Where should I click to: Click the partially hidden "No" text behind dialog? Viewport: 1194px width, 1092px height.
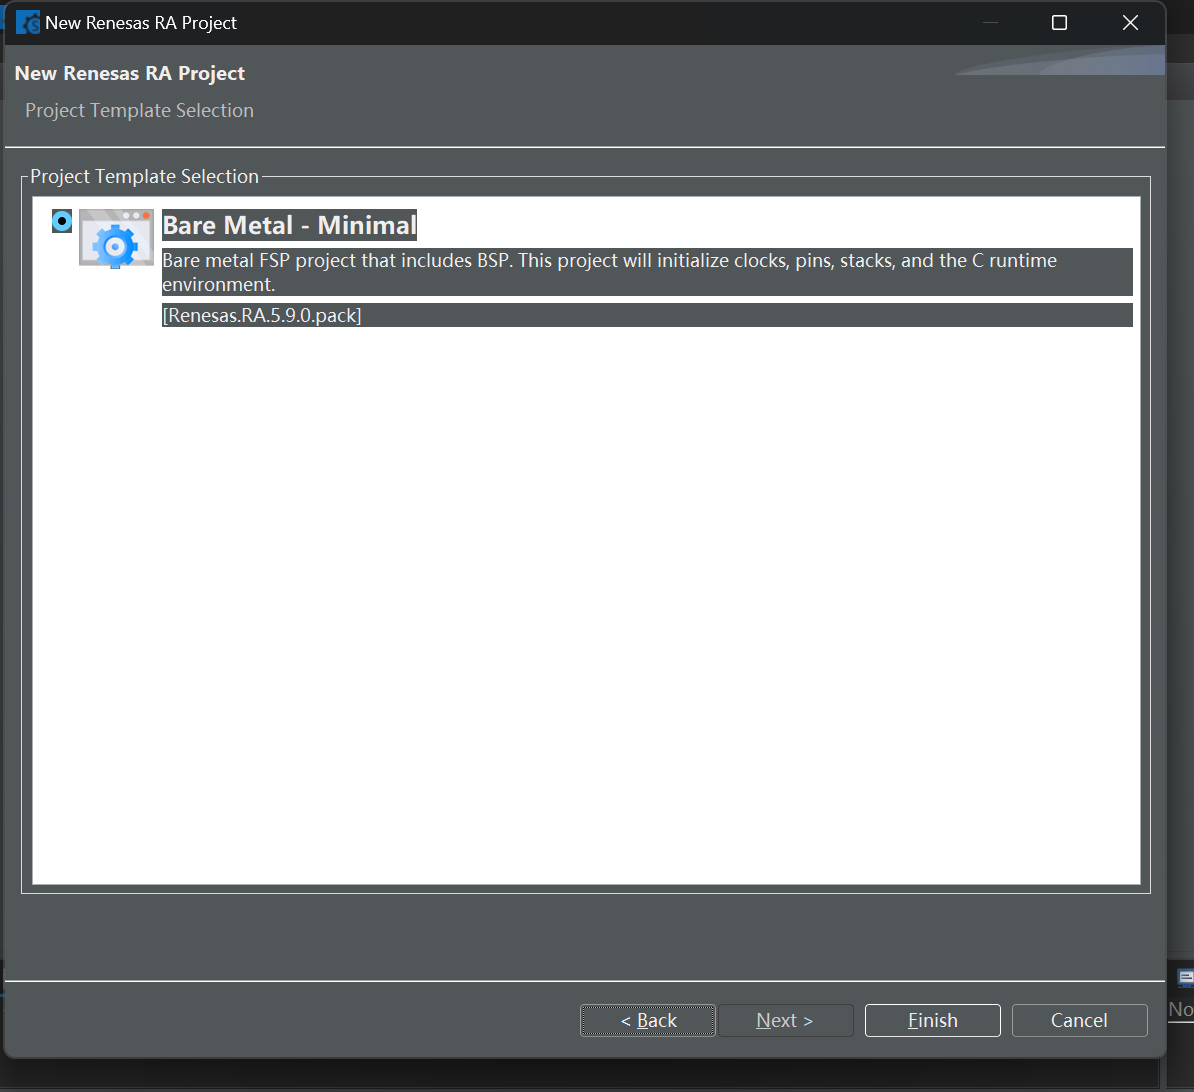(x=1181, y=1009)
